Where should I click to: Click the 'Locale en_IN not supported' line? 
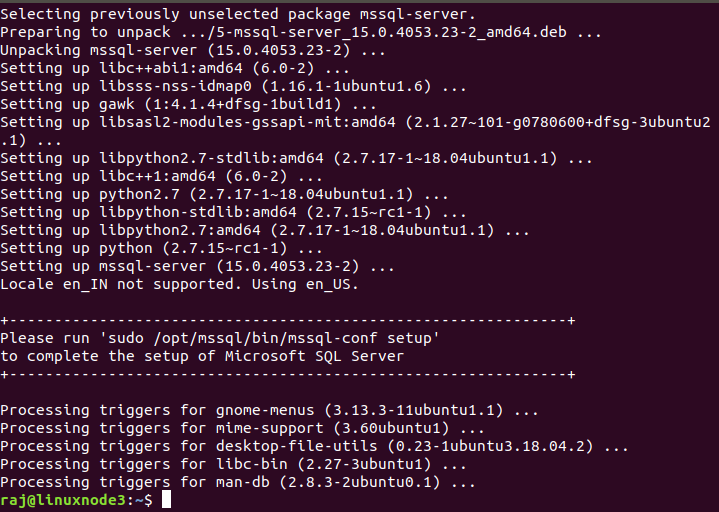(179, 284)
